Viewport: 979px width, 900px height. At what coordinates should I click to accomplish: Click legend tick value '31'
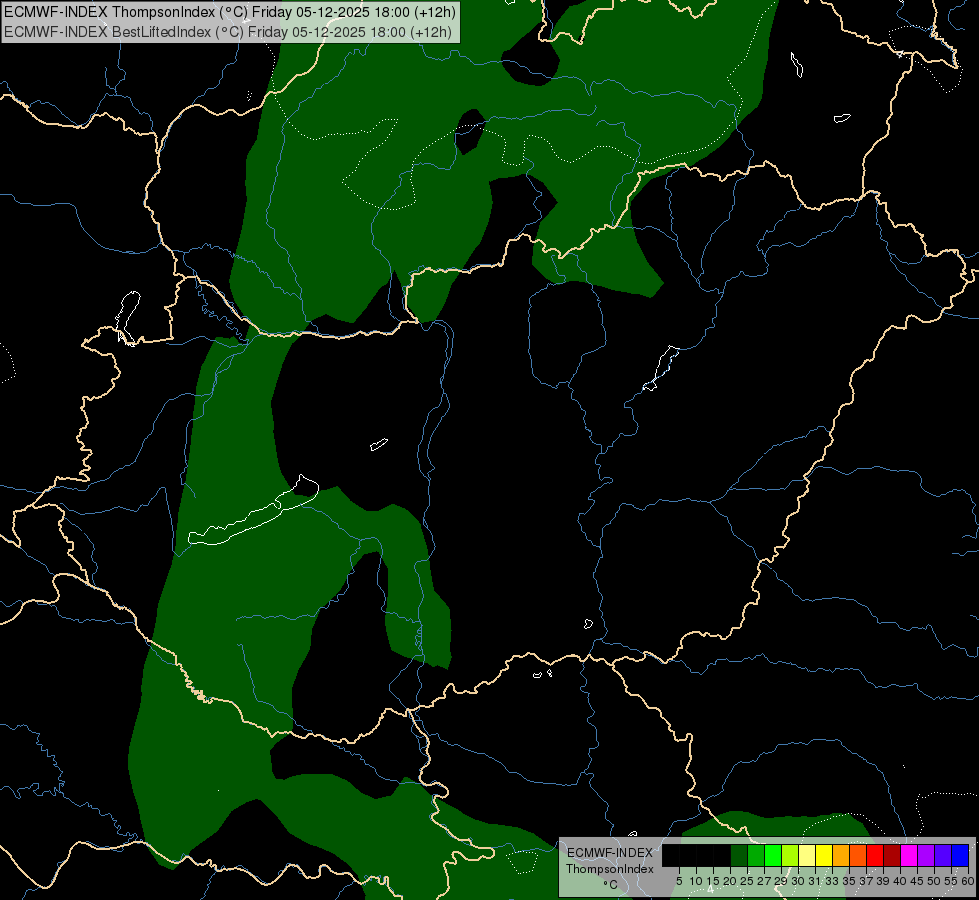pyautogui.click(x=815, y=881)
